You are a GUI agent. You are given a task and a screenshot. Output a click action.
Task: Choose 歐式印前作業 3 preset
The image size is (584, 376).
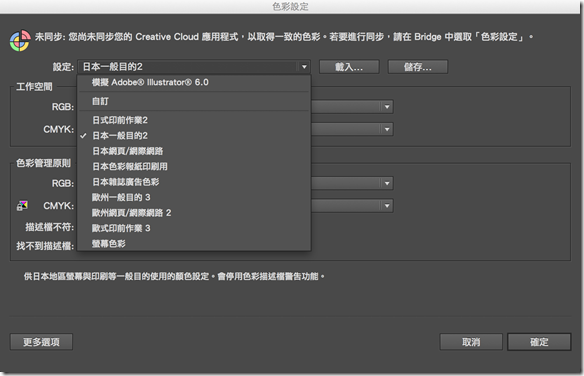[x=194, y=228]
